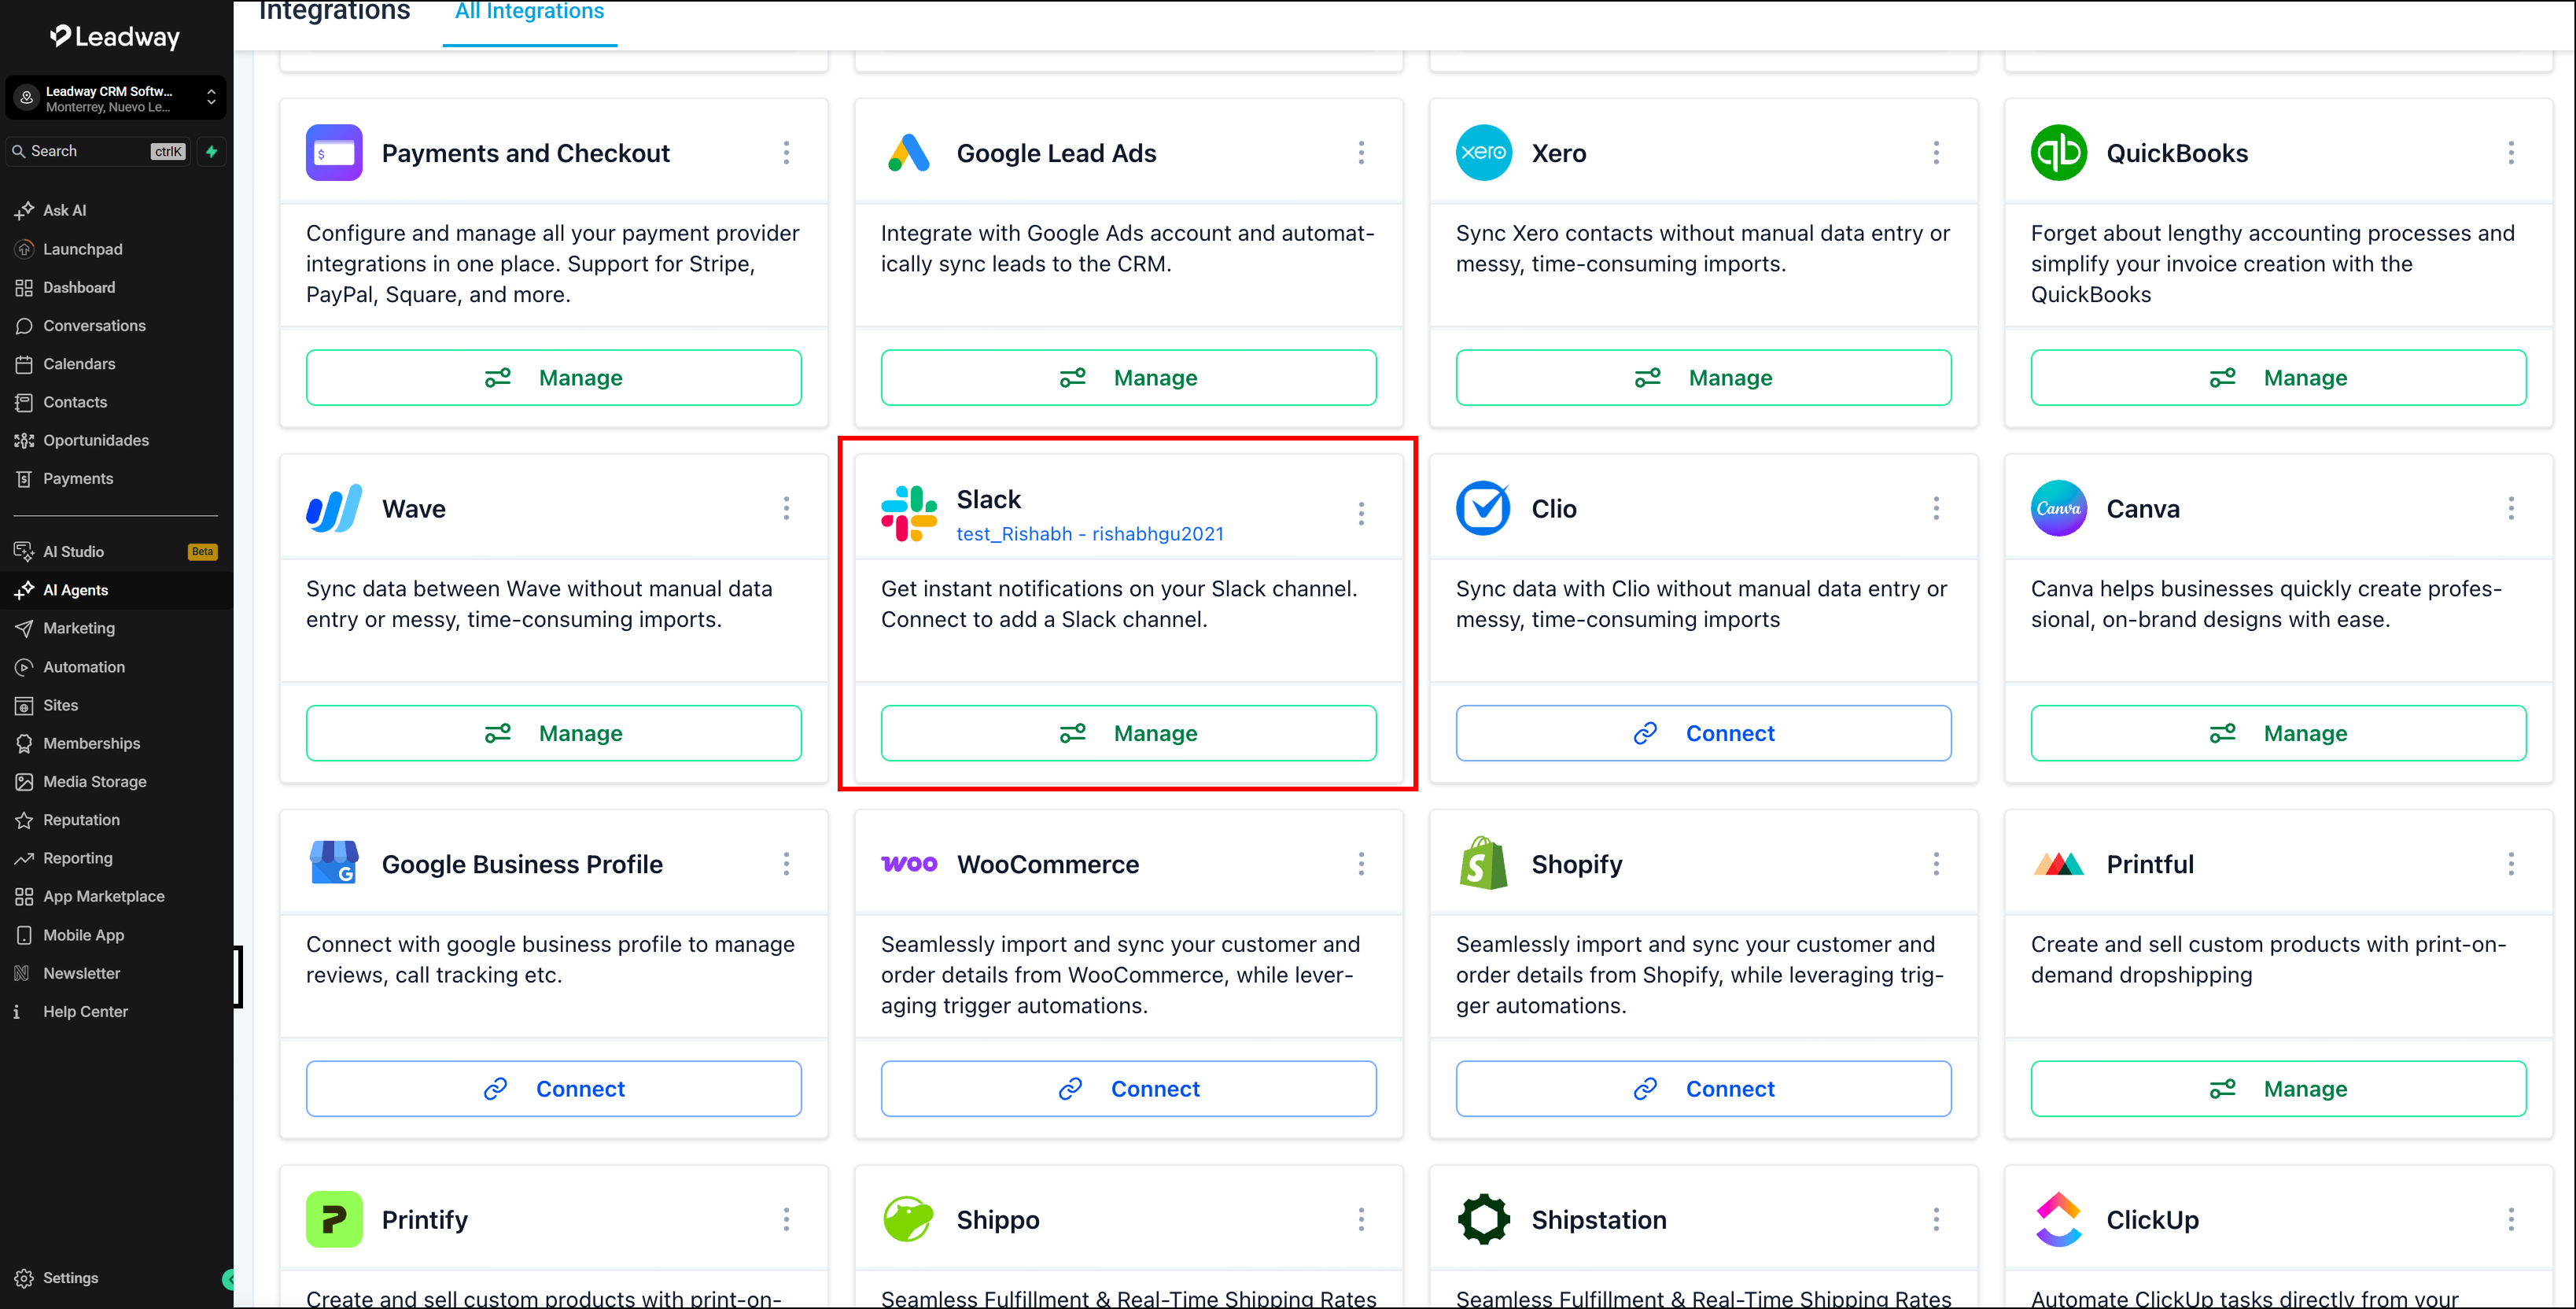Click the Canva logo
Screen dimensions: 2576x1309
tap(2058, 509)
